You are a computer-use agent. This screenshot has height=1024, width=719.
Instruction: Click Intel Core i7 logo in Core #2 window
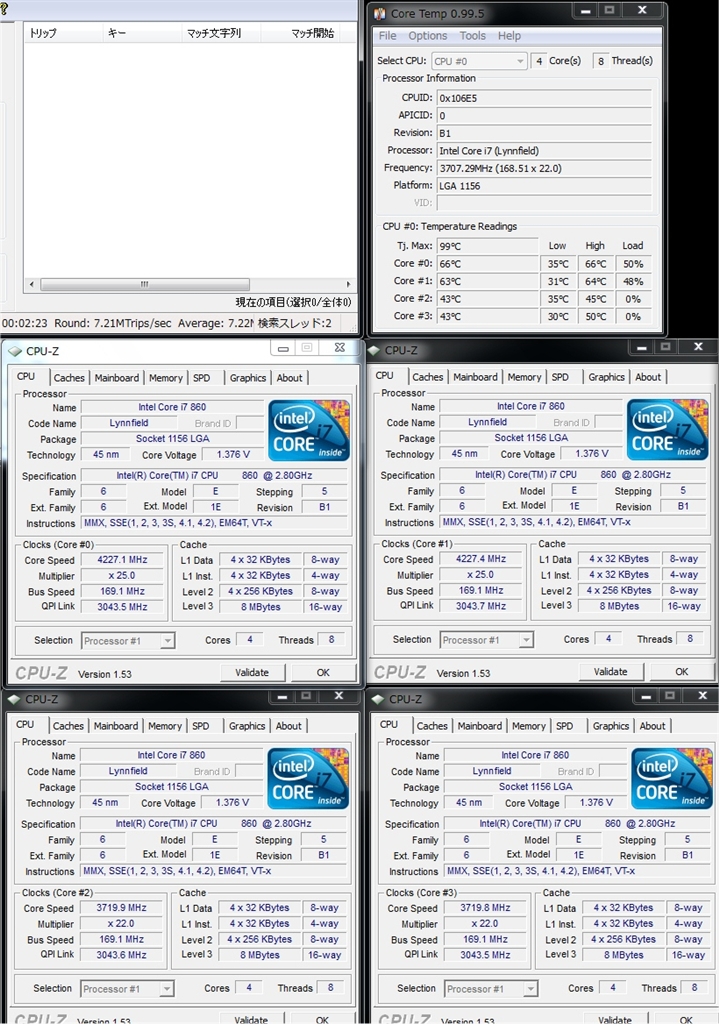(x=308, y=778)
